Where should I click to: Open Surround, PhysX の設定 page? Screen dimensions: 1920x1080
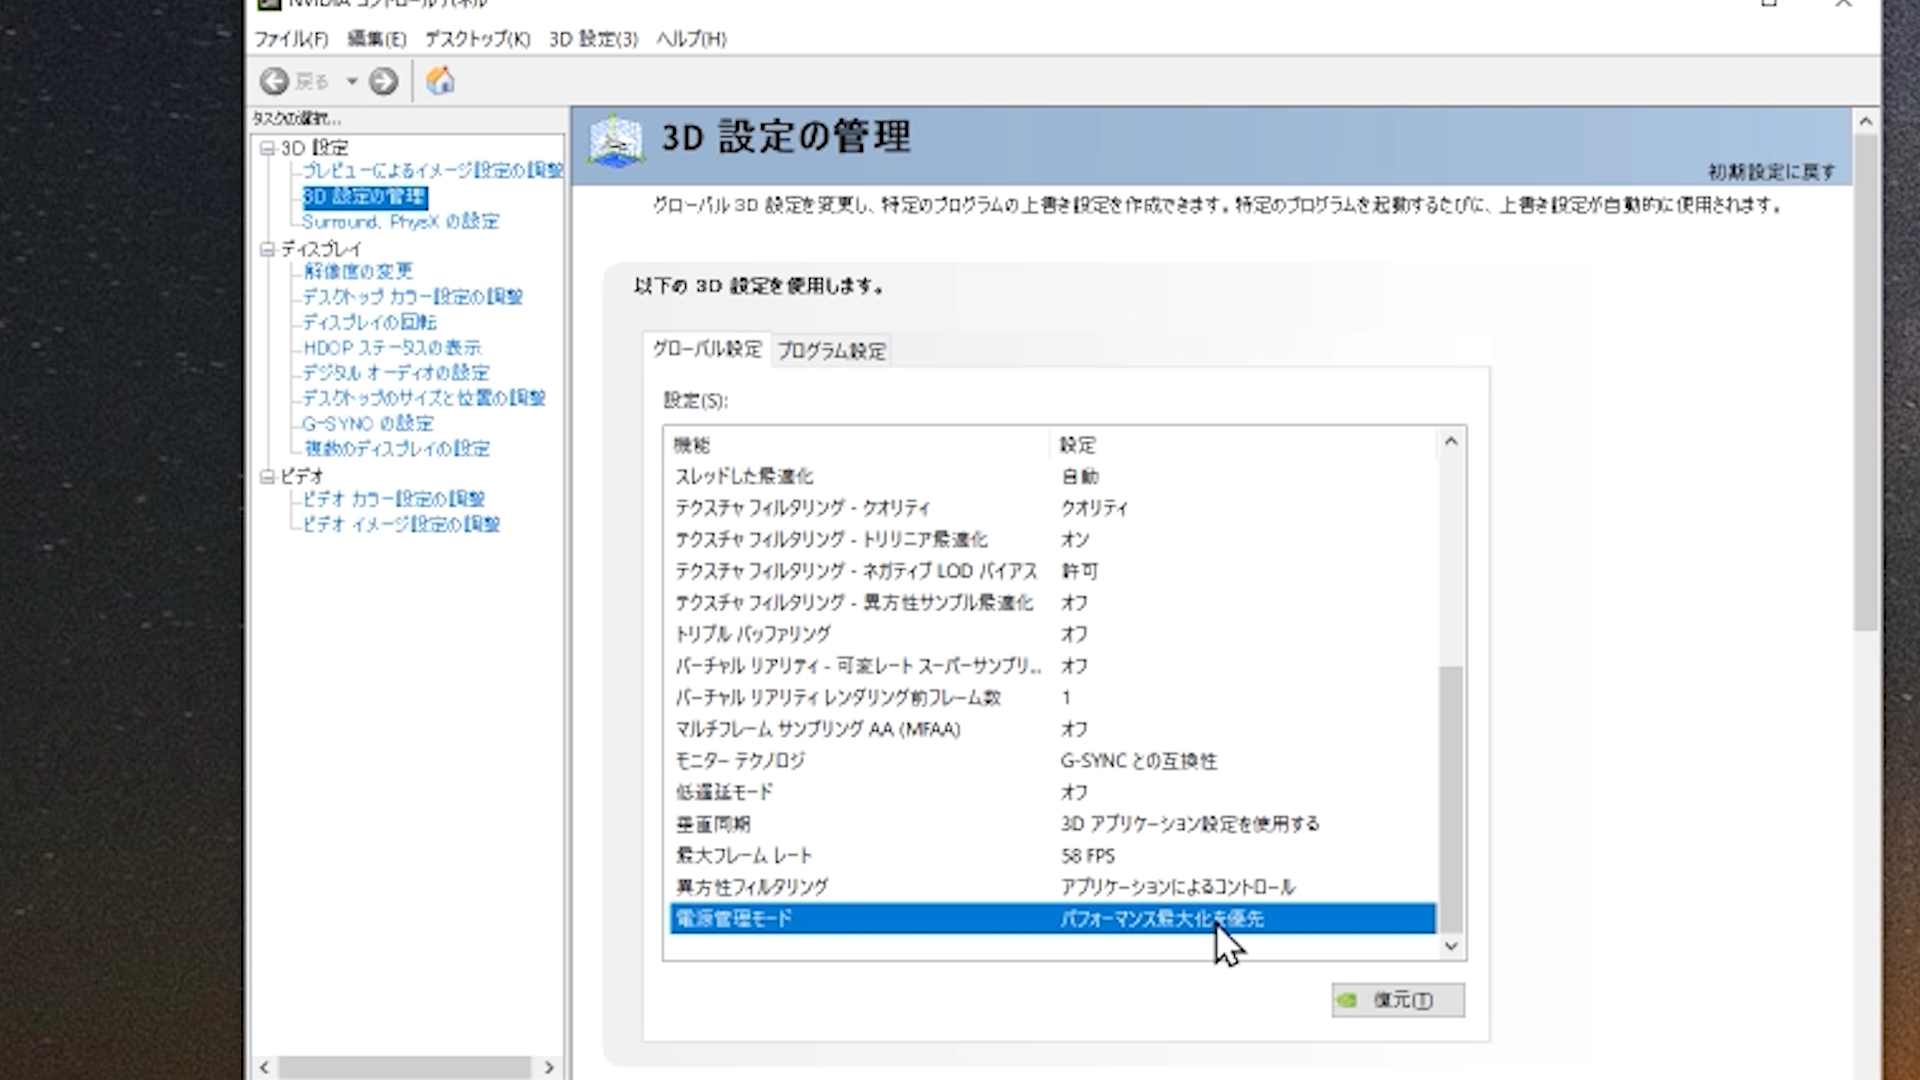pyautogui.click(x=400, y=221)
